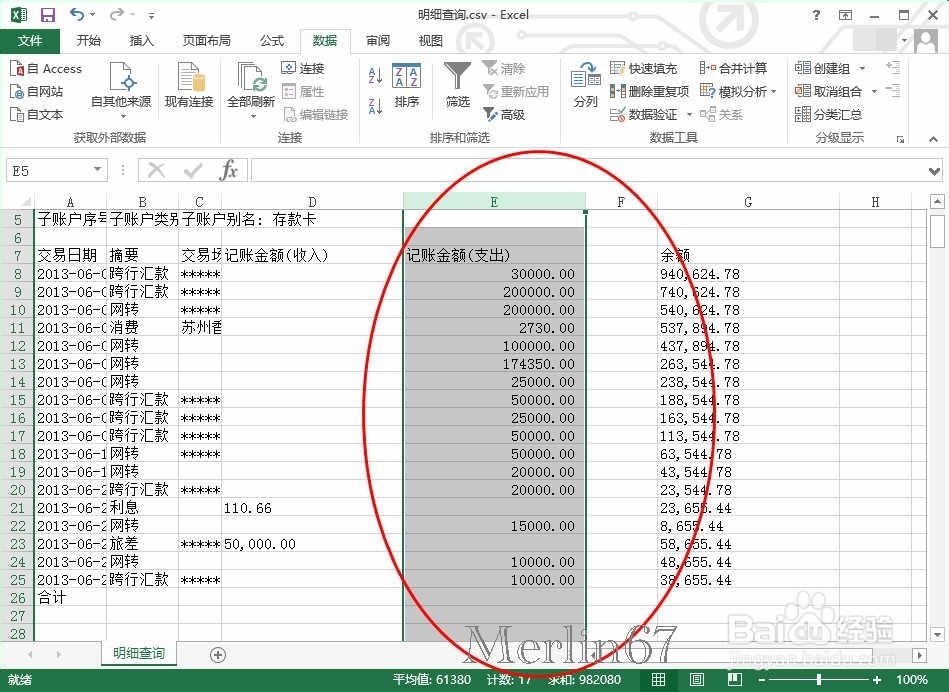Switch to the 公式 ribbon tab
Image resolution: width=949 pixels, height=692 pixels.
coord(272,40)
